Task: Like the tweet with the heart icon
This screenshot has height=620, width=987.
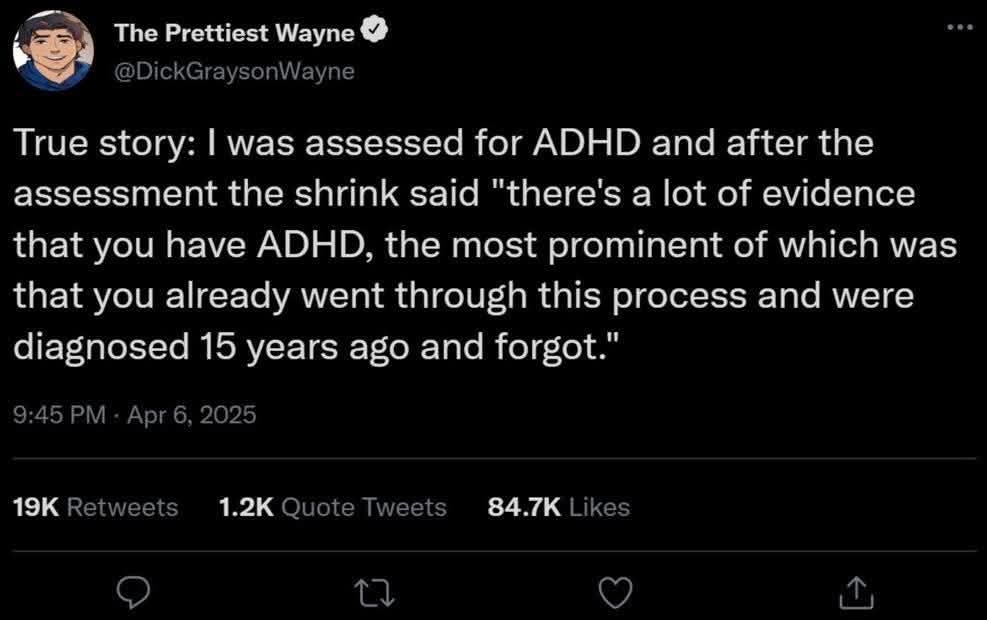Action: pyautogui.click(x=615, y=594)
